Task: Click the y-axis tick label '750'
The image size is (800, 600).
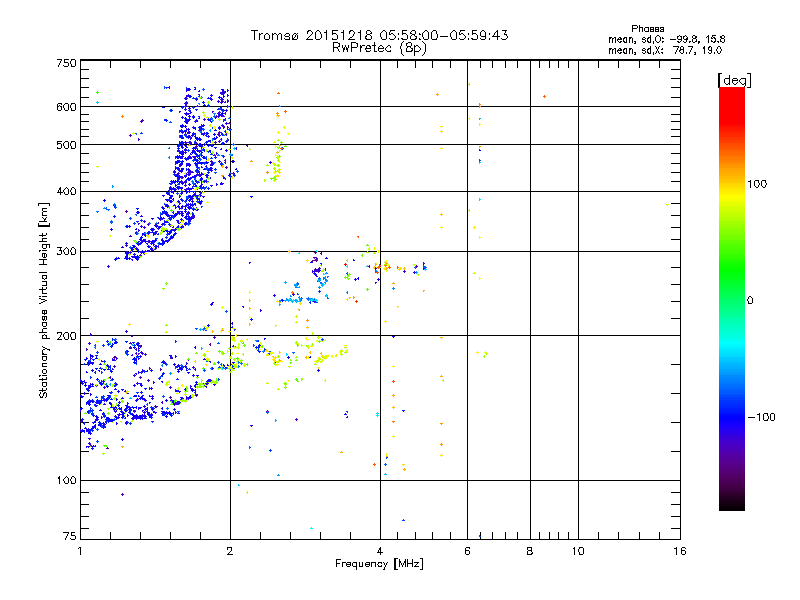Action: 67,63
